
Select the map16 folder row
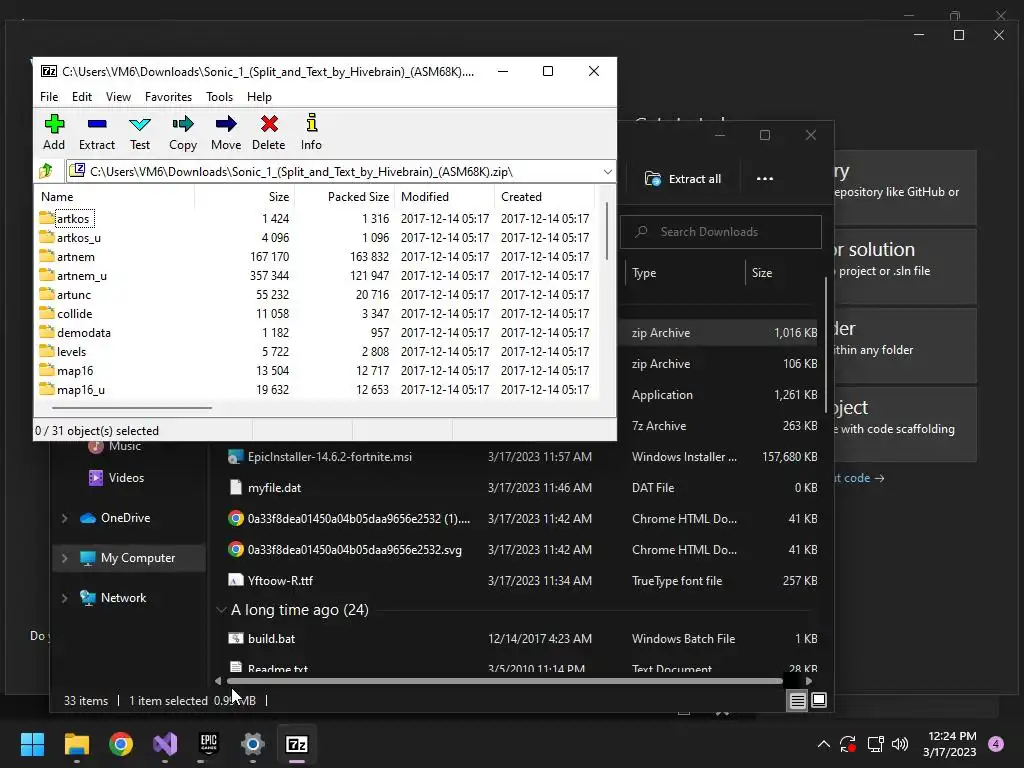pos(315,370)
